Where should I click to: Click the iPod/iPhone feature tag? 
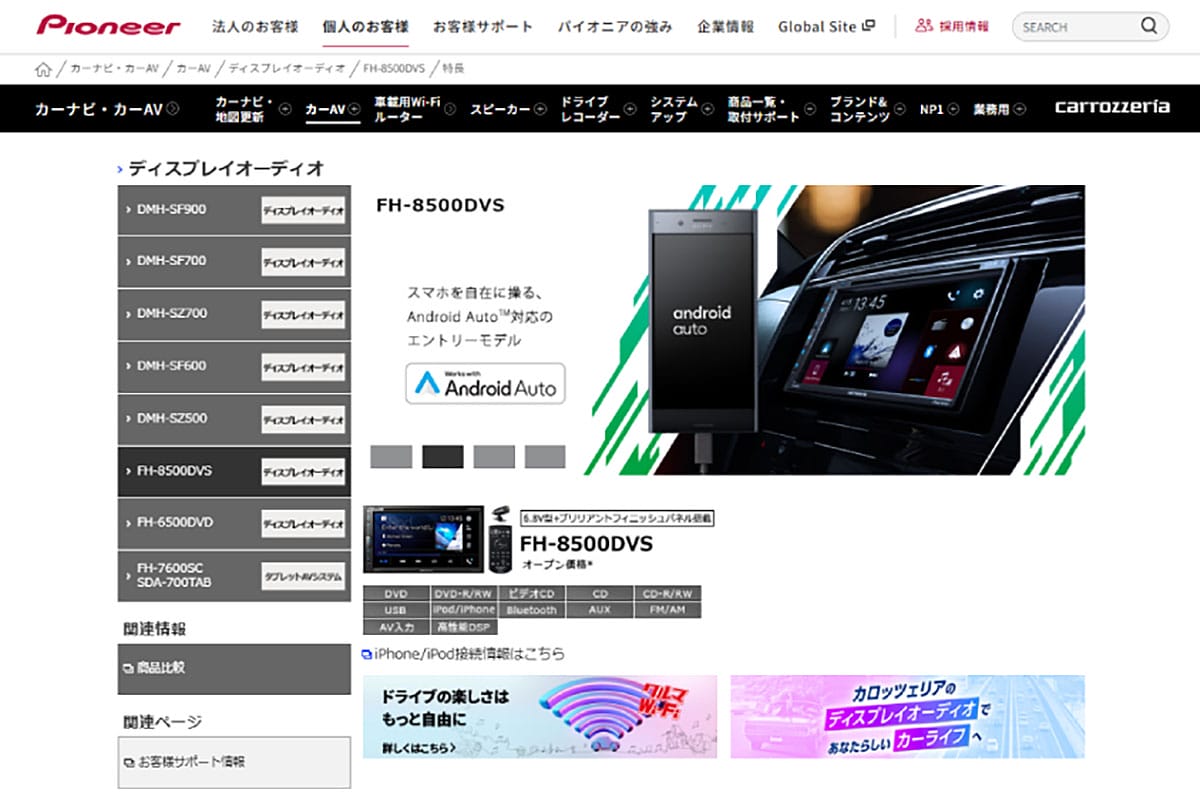tap(464, 610)
